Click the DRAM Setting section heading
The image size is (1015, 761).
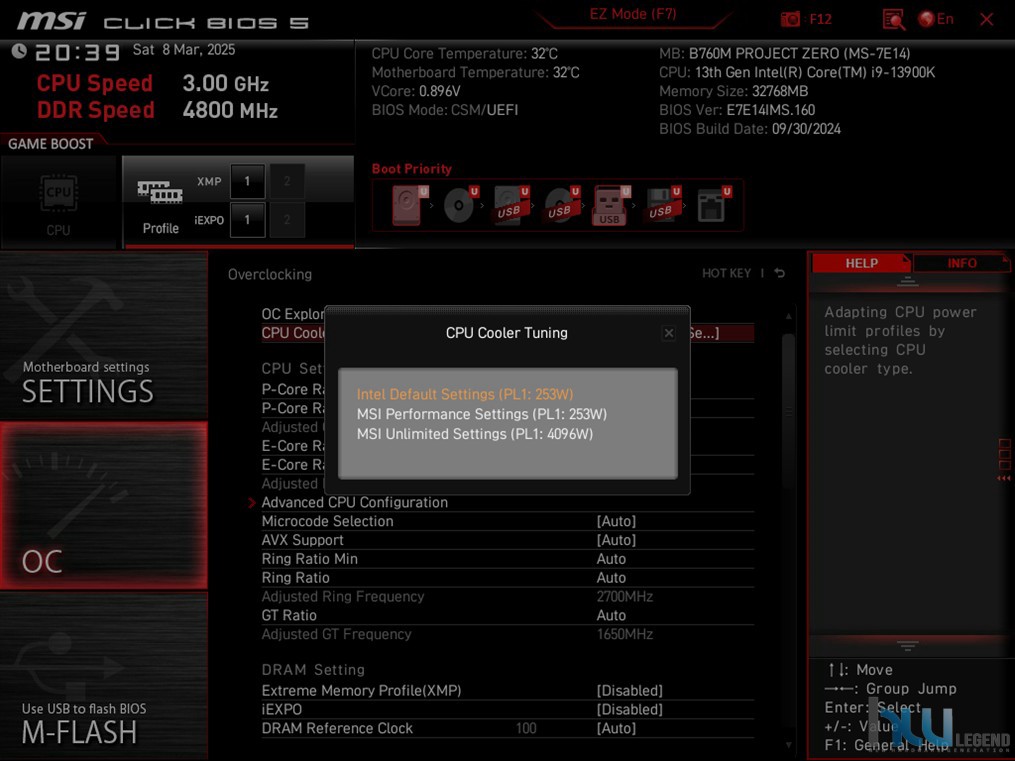(x=313, y=670)
